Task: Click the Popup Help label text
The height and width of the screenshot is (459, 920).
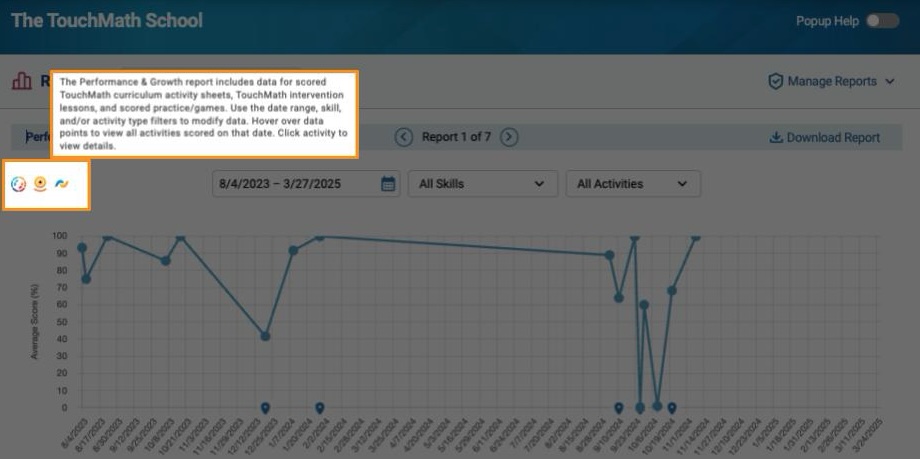Action: (827, 21)
